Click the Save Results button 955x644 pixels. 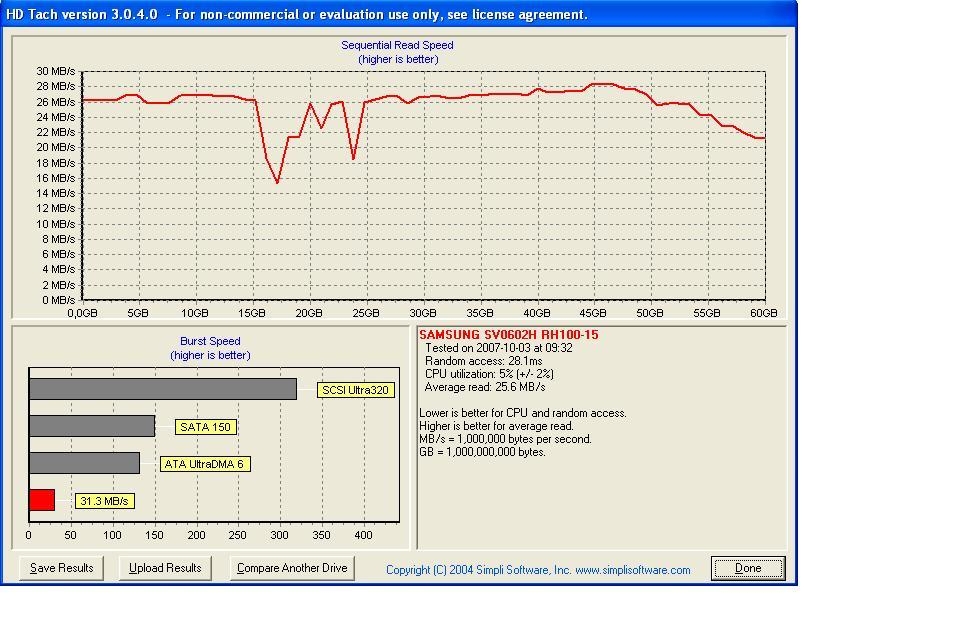point(61,568)
